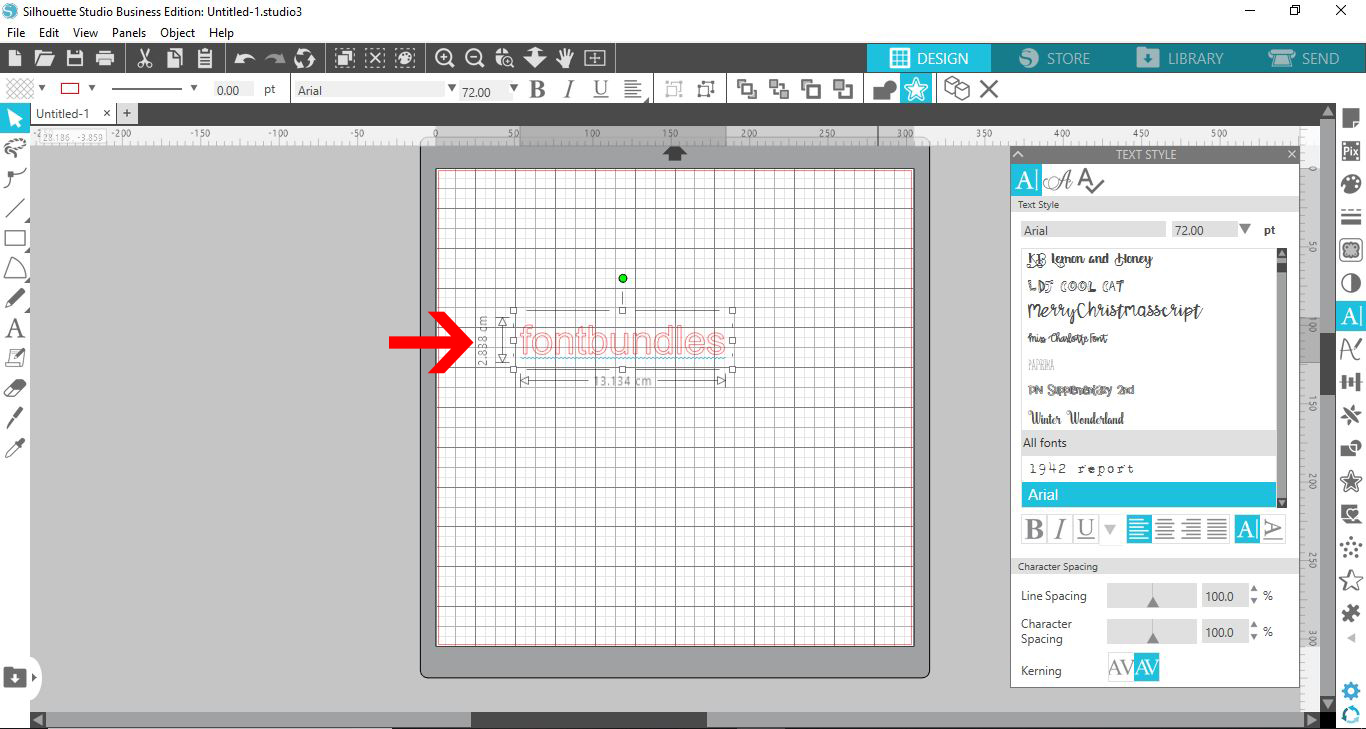This screenshot has height=729, width=1366.
Task: Set full justify alignment in panel
Action: point(1217,529)
